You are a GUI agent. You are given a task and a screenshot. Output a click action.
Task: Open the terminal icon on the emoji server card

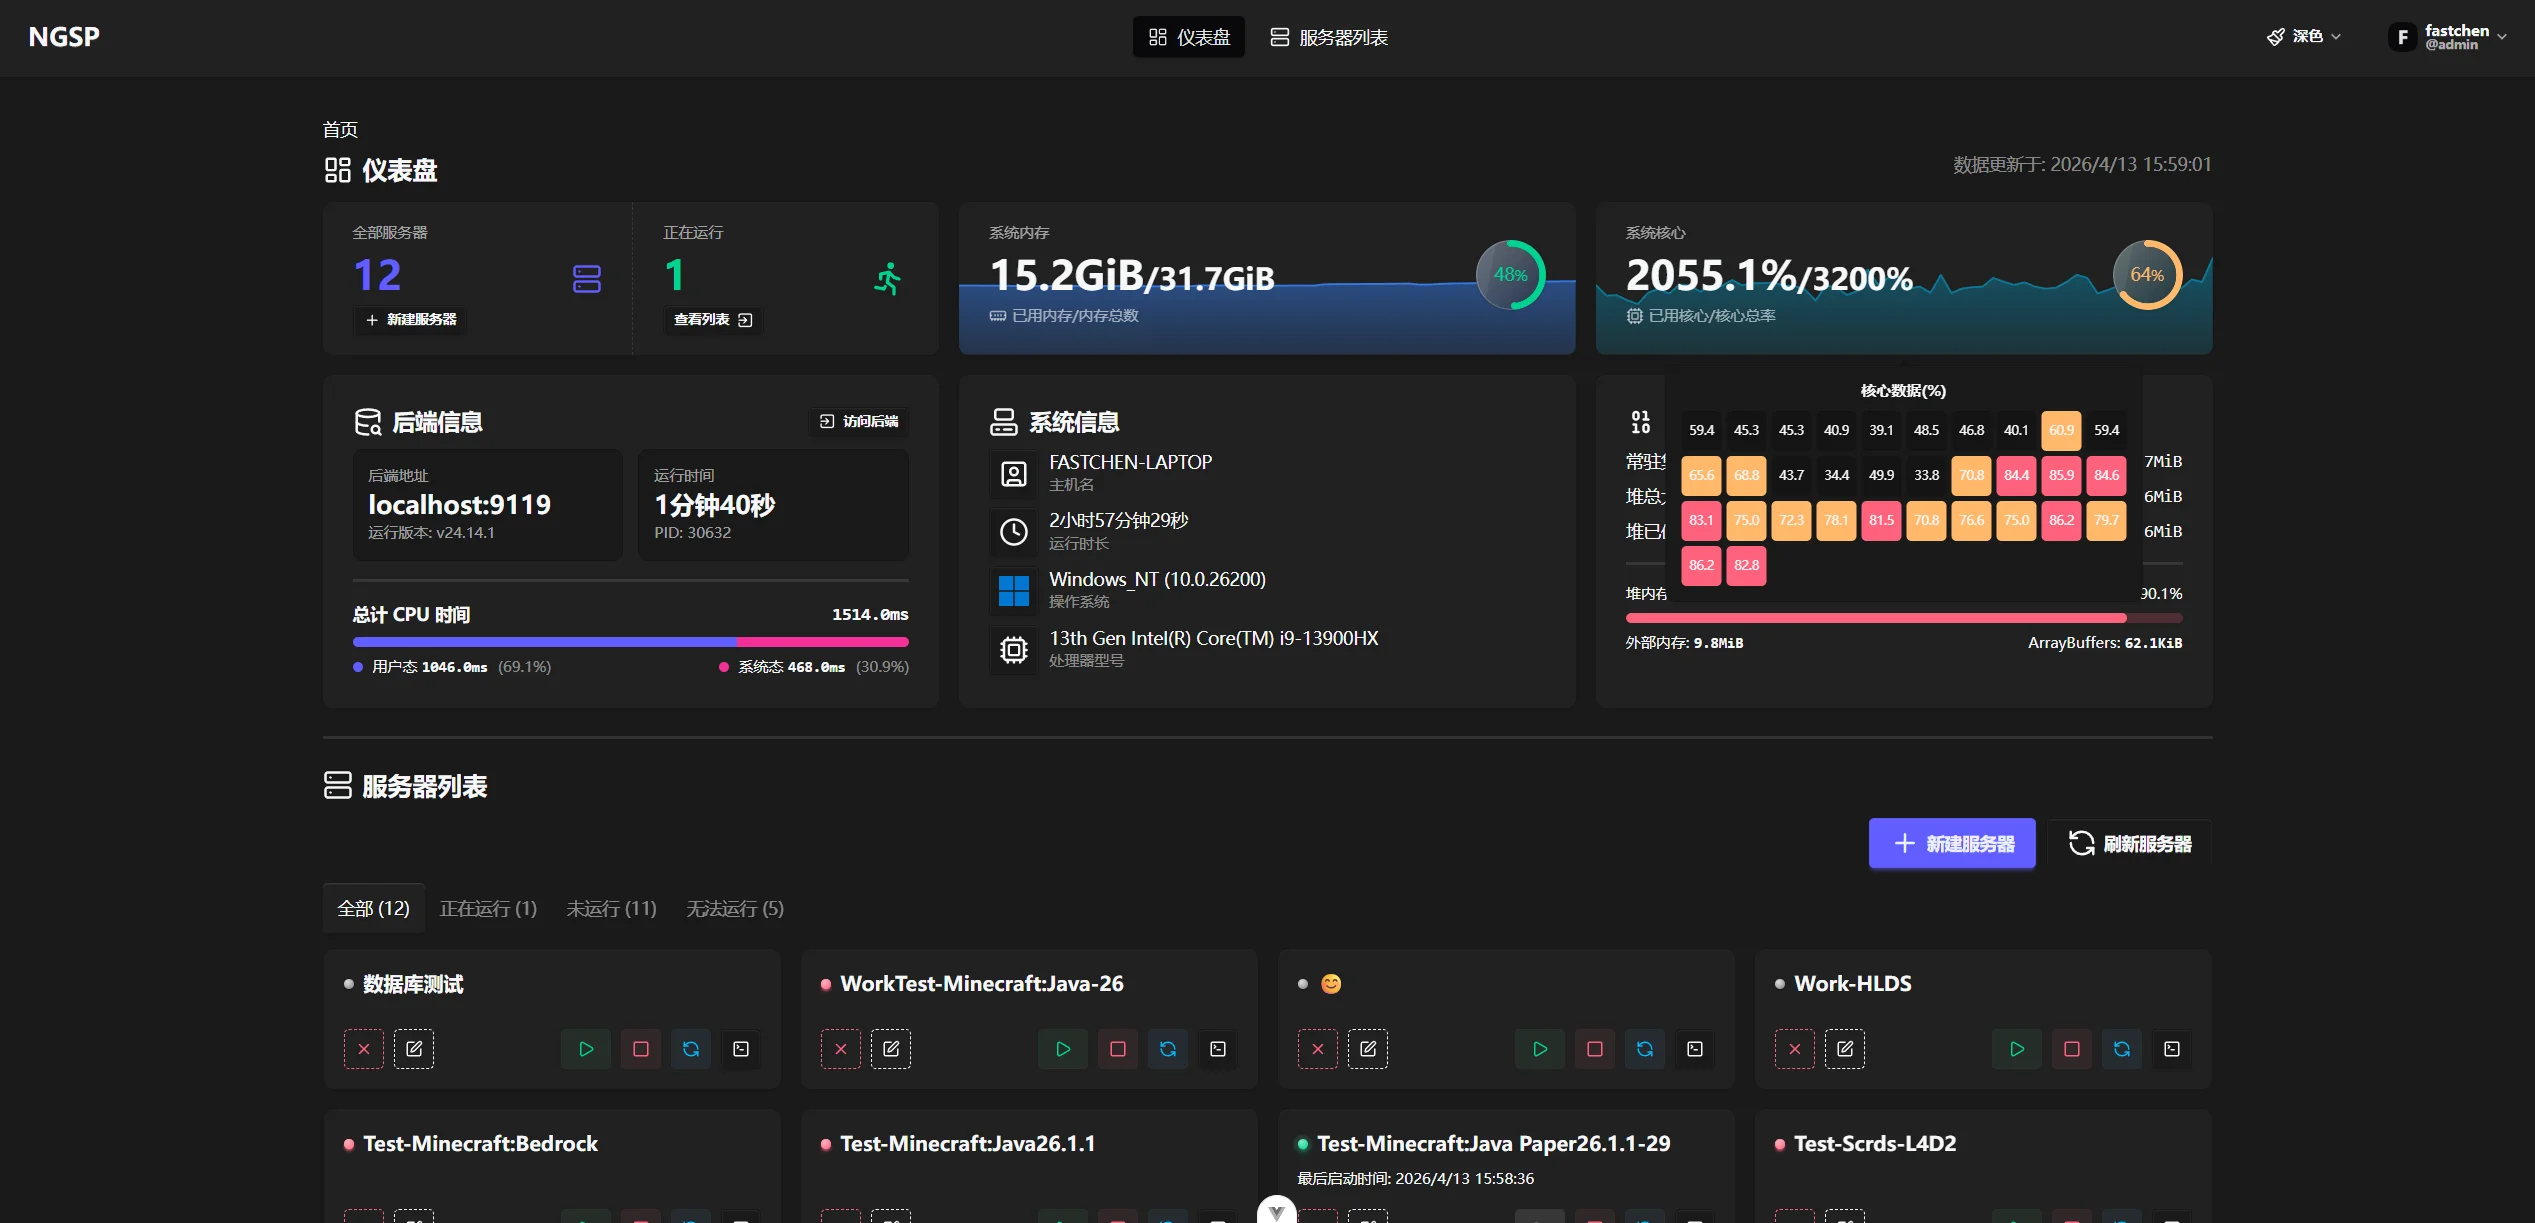point(1695,1049)
